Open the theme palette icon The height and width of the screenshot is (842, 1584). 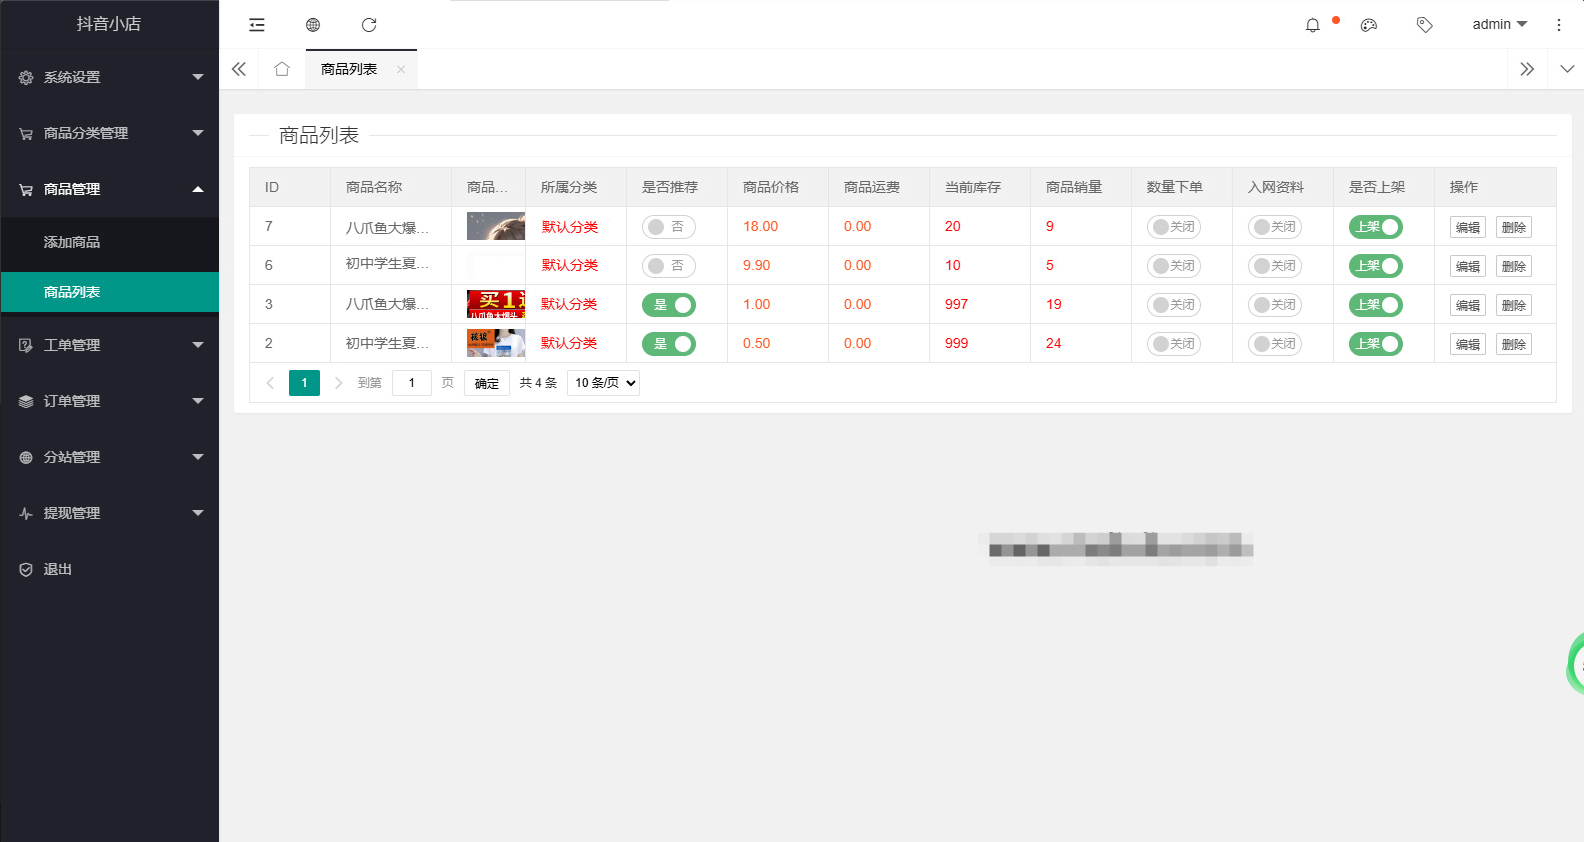pyautogui.click(x=1369, y=25)
